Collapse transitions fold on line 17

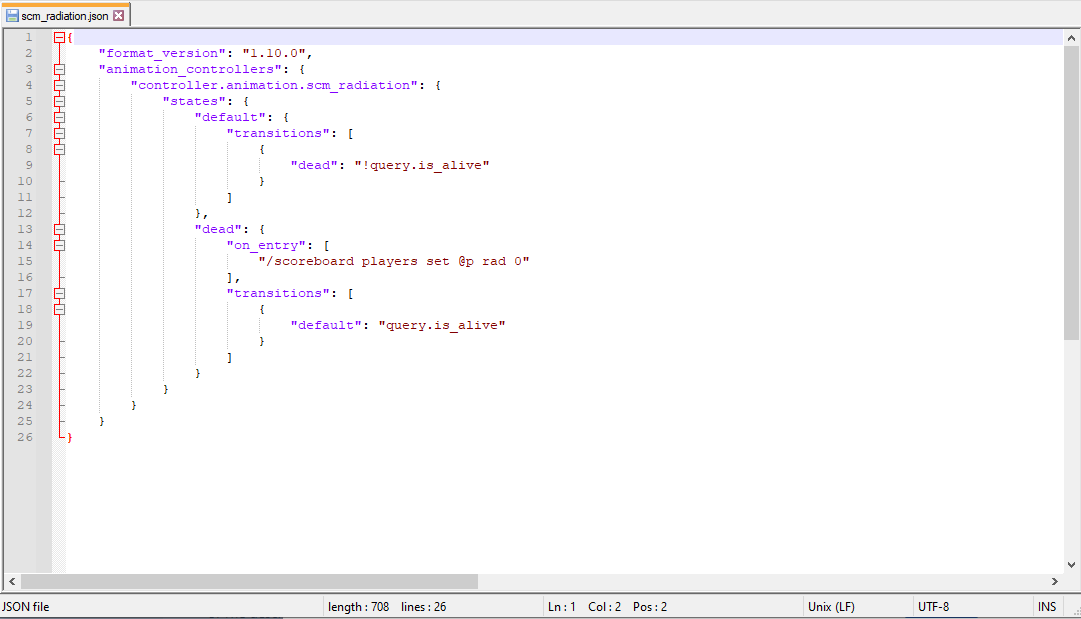tap(59, 293)
